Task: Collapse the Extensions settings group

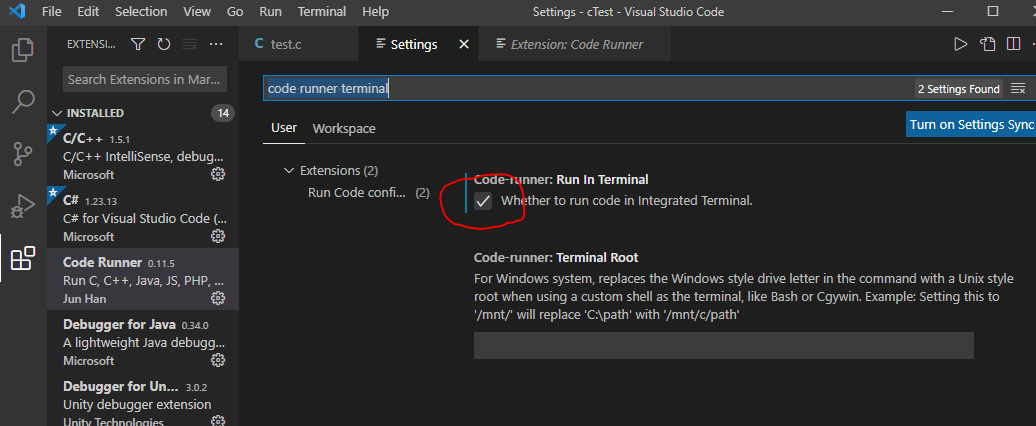Action: tap(288, 170)
